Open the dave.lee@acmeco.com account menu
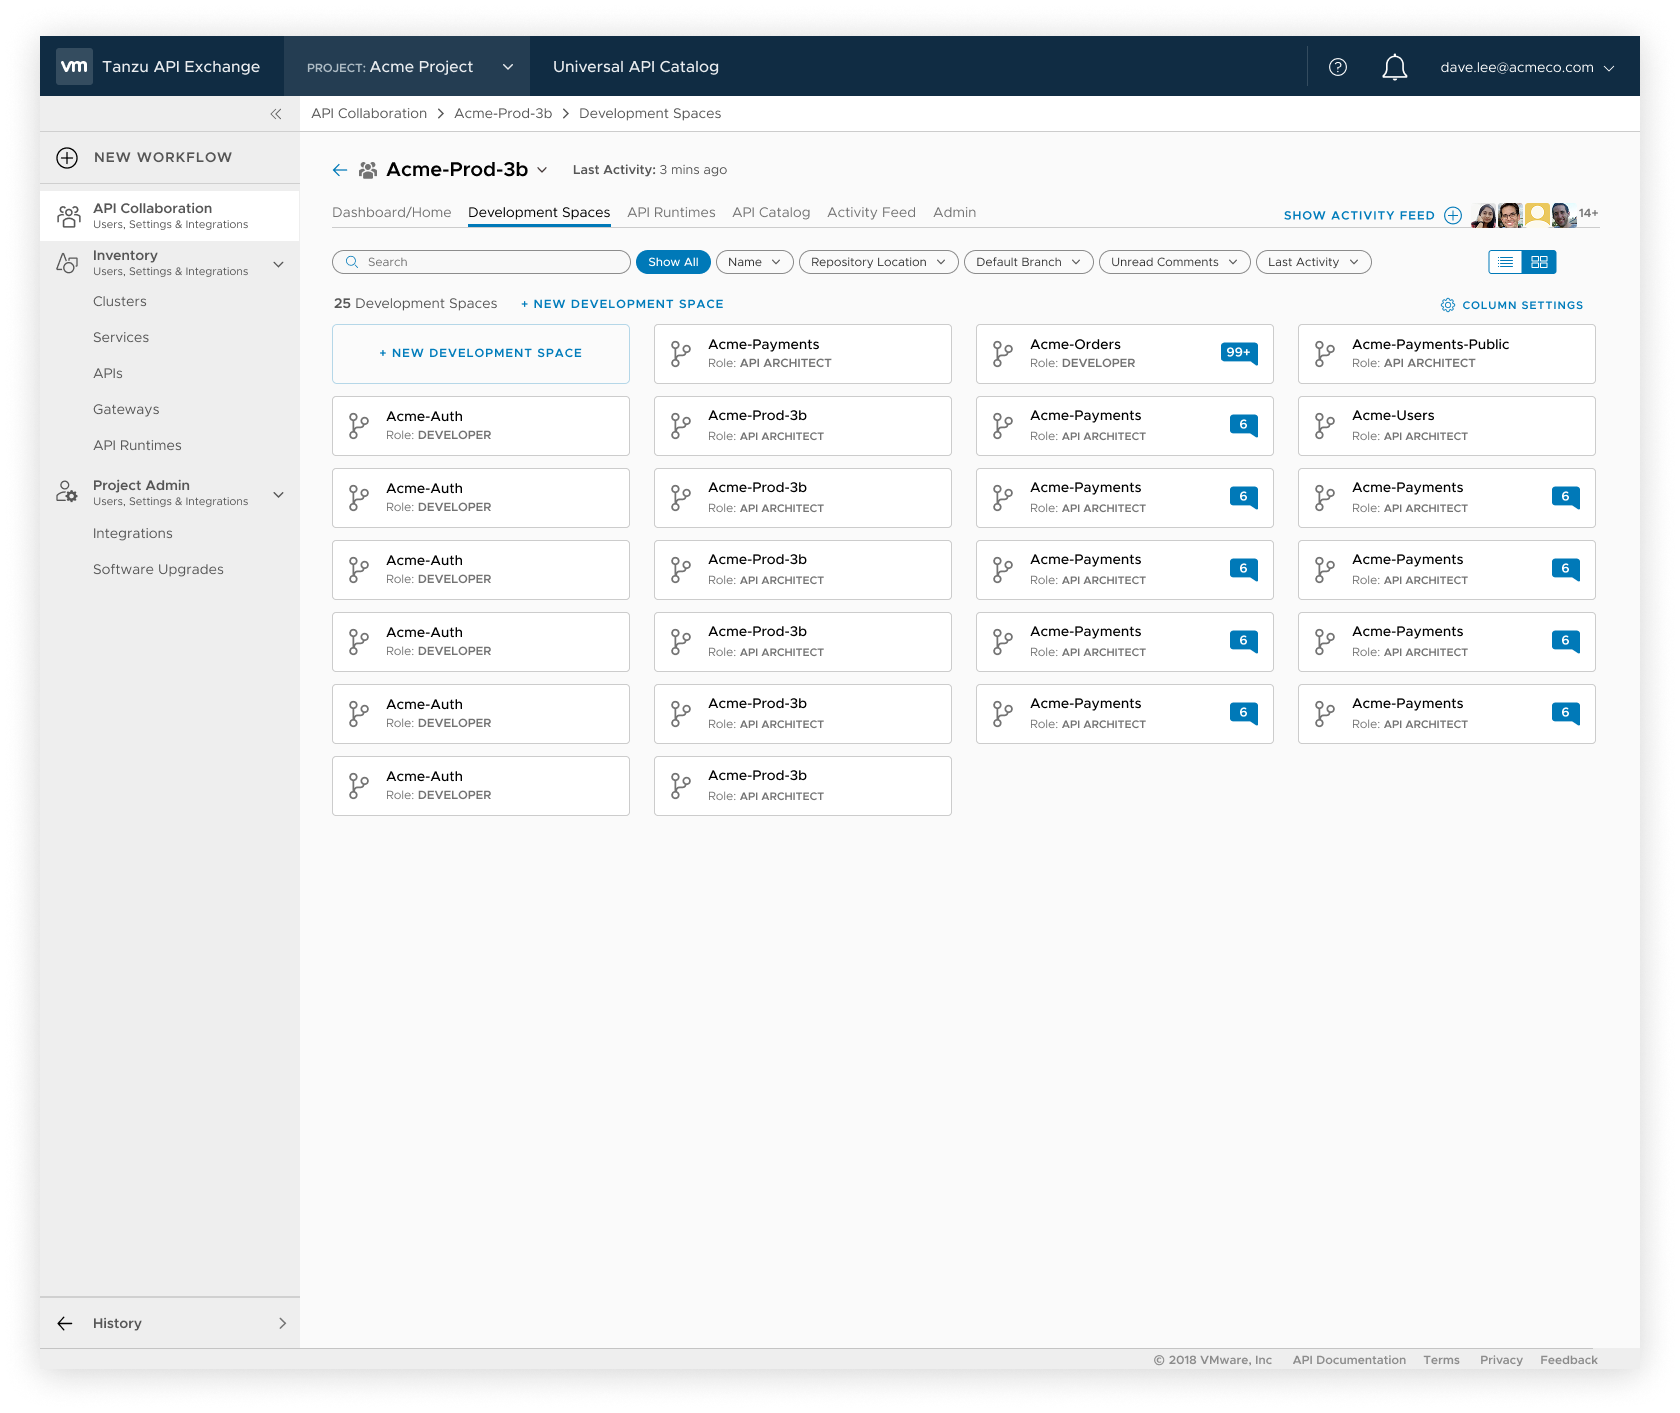Viewport: 1680px width, 1413px height. pos(1527,67)
